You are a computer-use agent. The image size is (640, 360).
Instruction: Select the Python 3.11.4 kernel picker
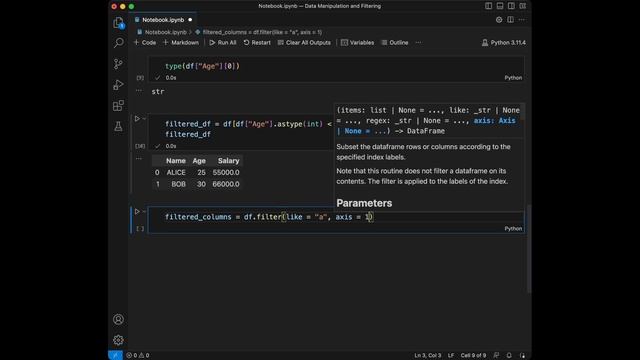[x=504, y=42]
